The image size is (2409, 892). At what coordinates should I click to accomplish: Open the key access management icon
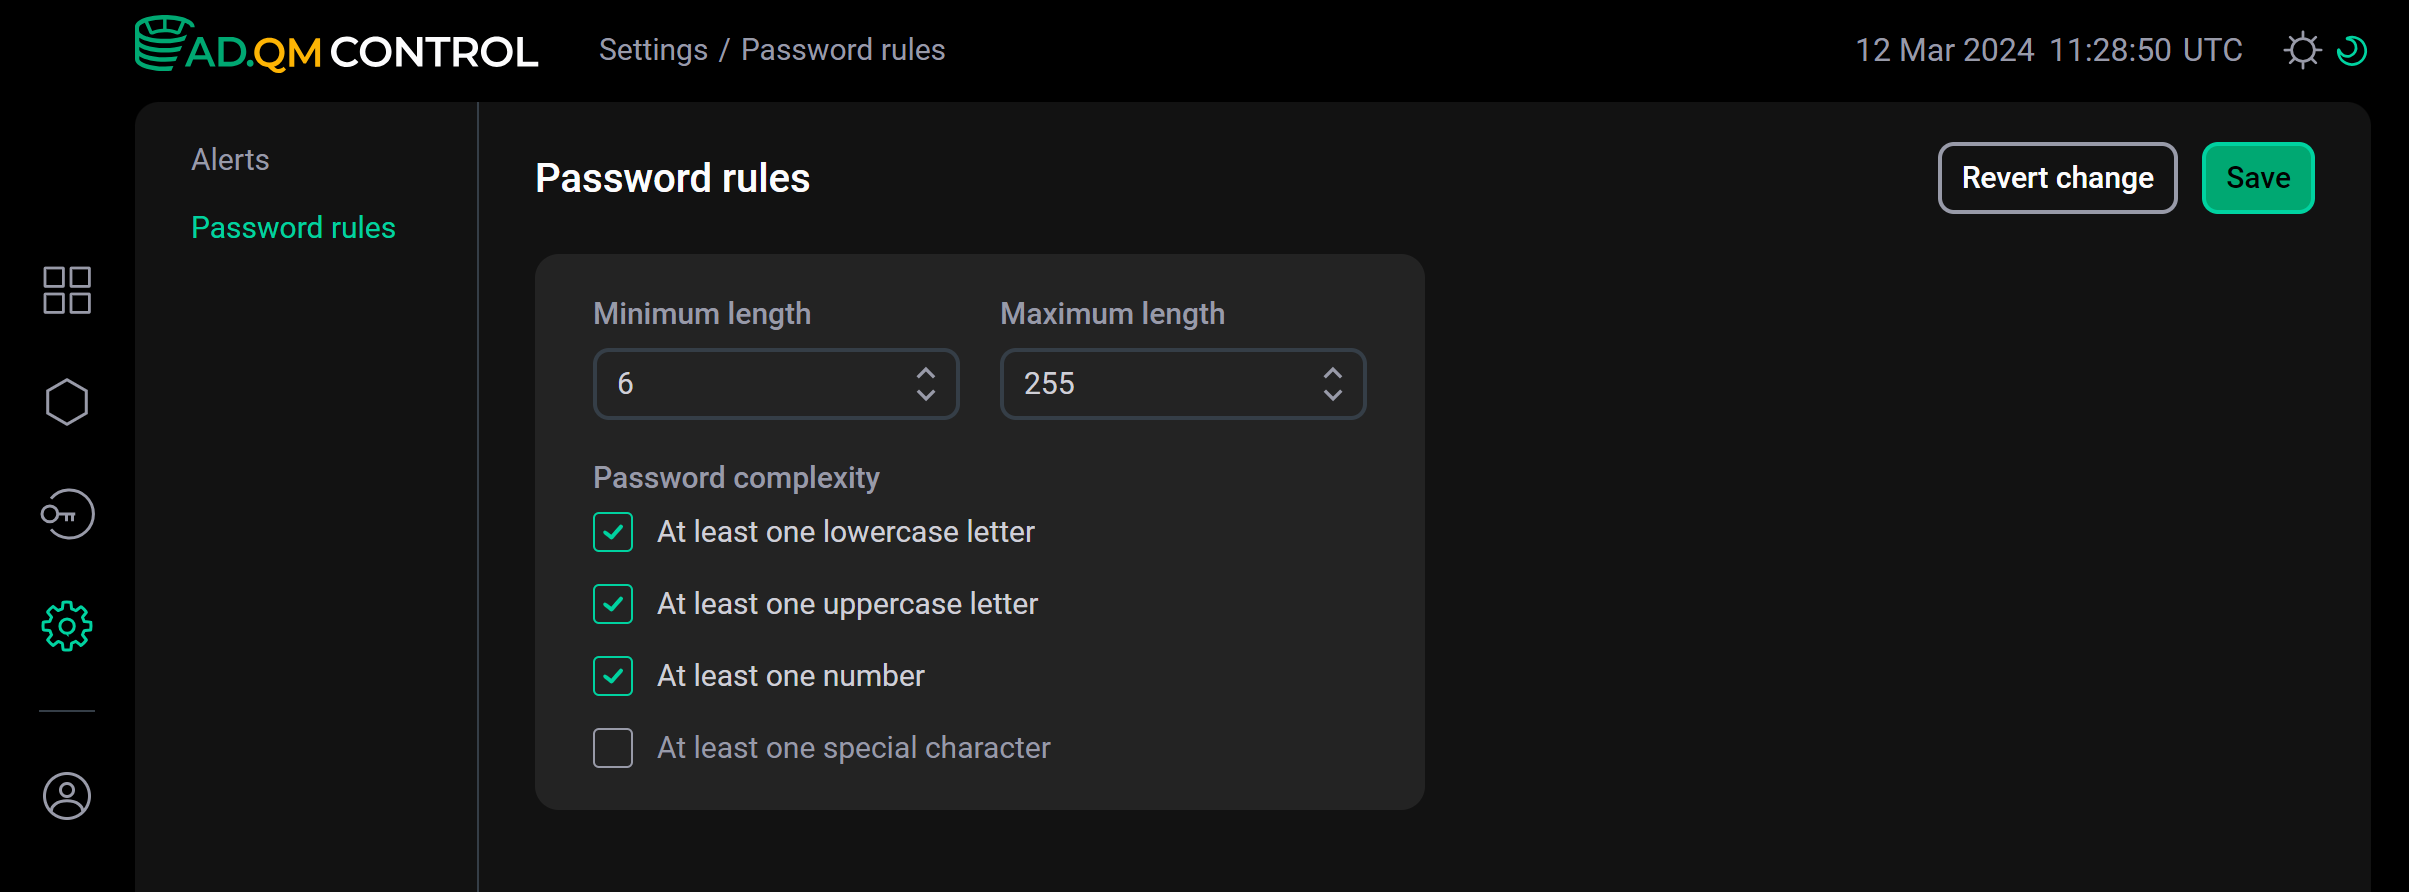[x=66, y=514]
